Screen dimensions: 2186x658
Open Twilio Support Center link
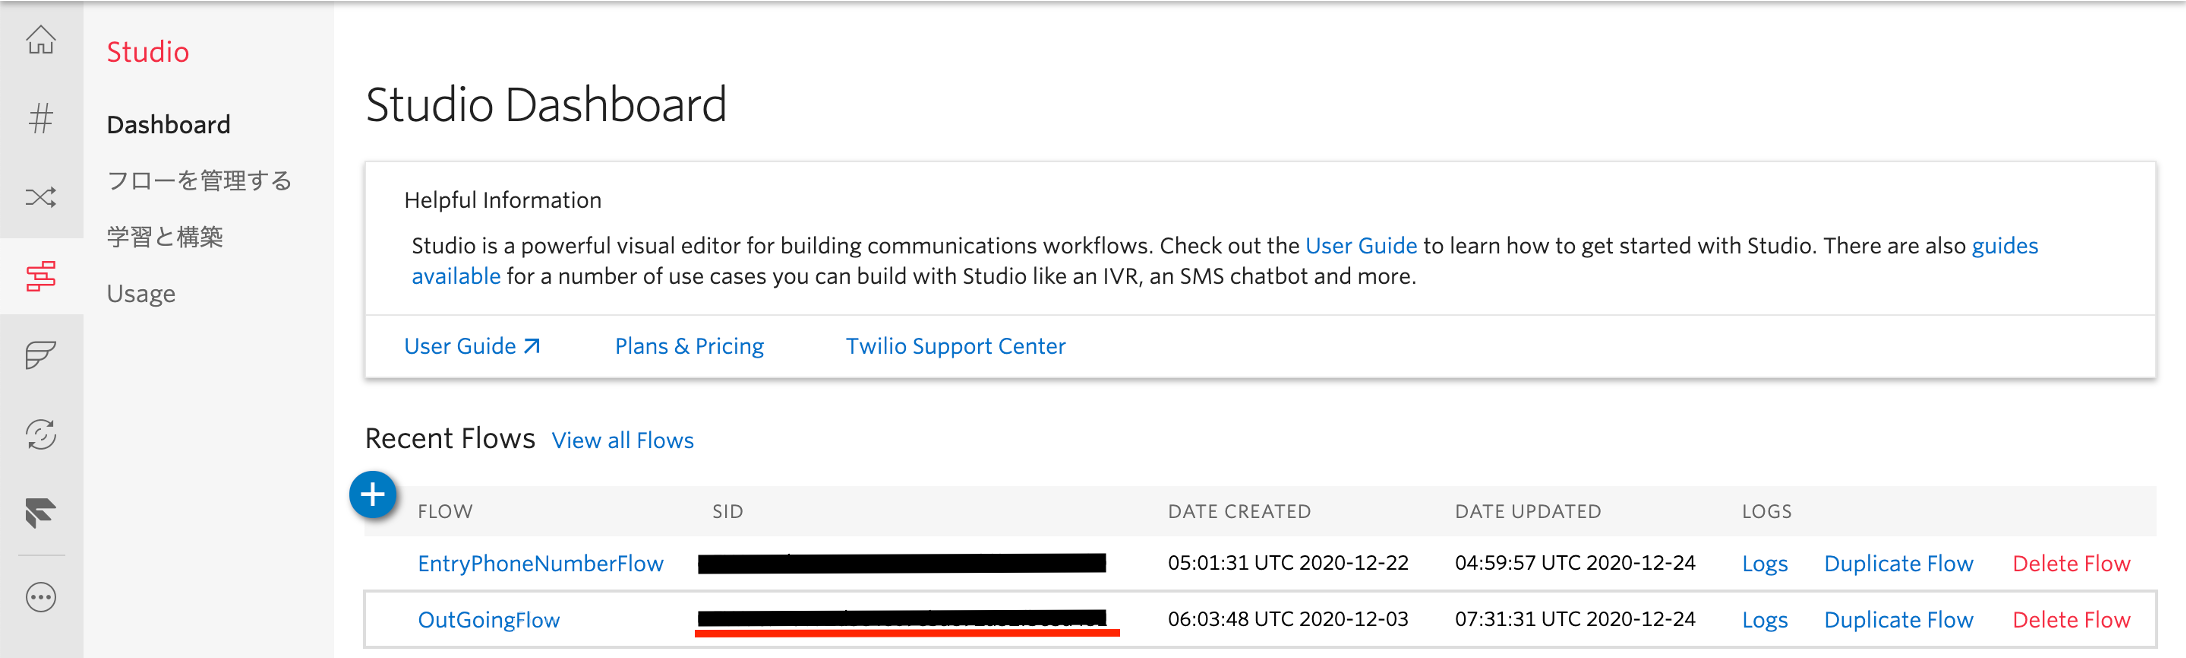956,346
